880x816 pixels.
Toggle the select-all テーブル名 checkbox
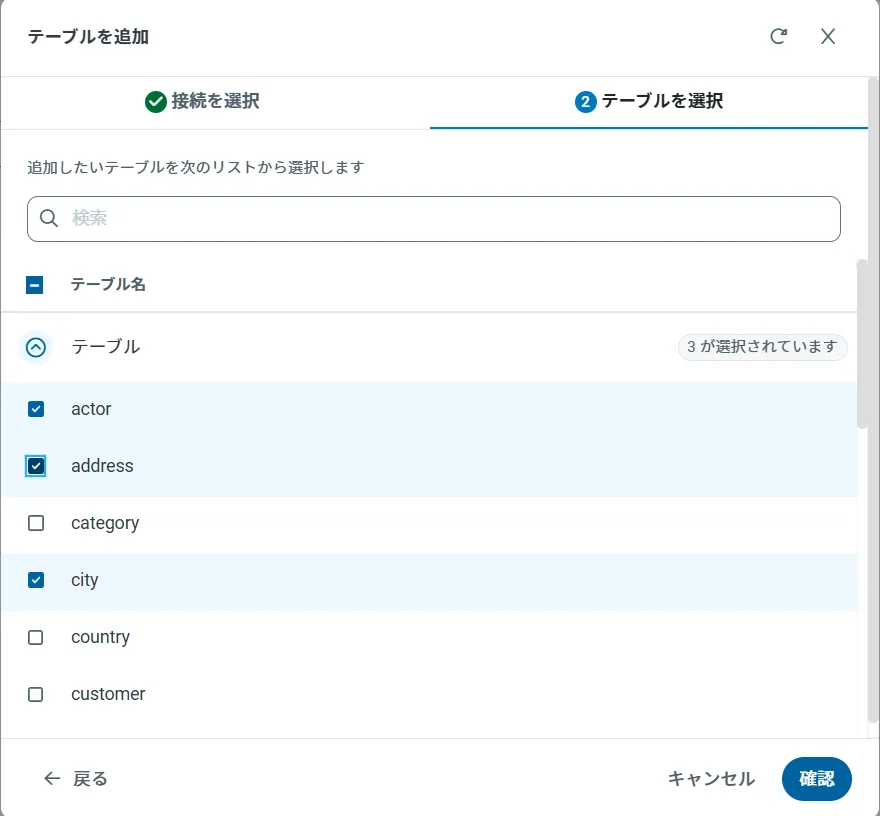click(35, 285)
